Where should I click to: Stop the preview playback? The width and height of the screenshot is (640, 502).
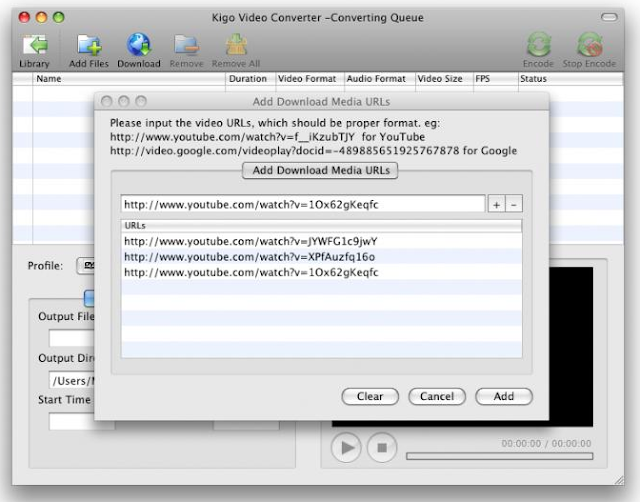(x=382, y=447)
